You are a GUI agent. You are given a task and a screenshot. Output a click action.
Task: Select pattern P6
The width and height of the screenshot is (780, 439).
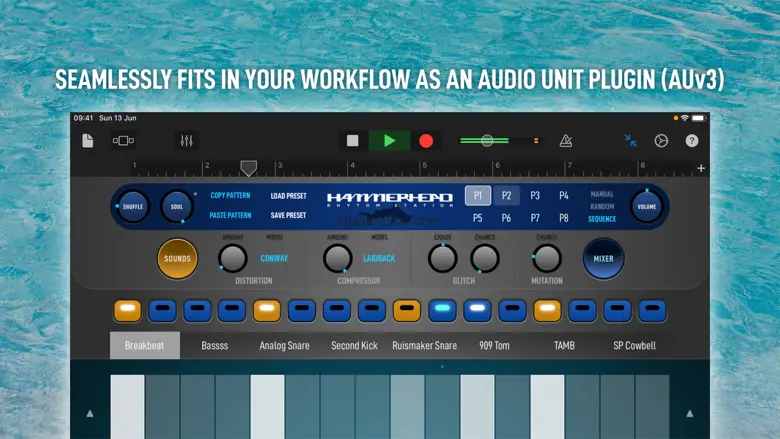[x=506, y=218]
